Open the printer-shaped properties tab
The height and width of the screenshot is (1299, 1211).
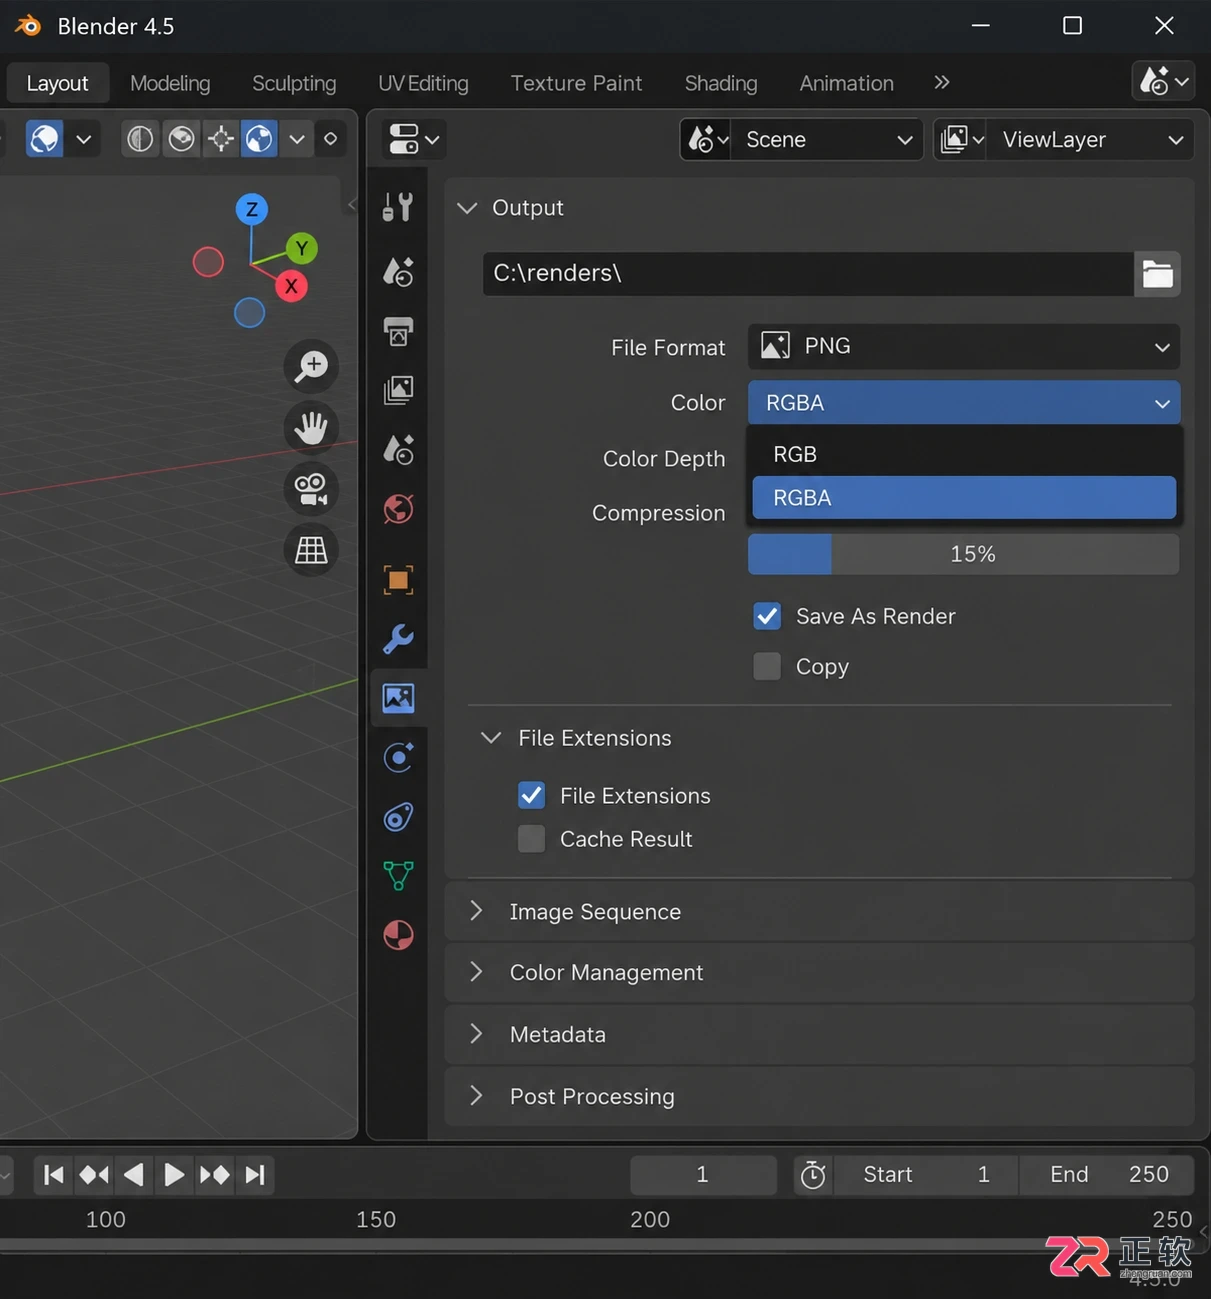[398, 331]
